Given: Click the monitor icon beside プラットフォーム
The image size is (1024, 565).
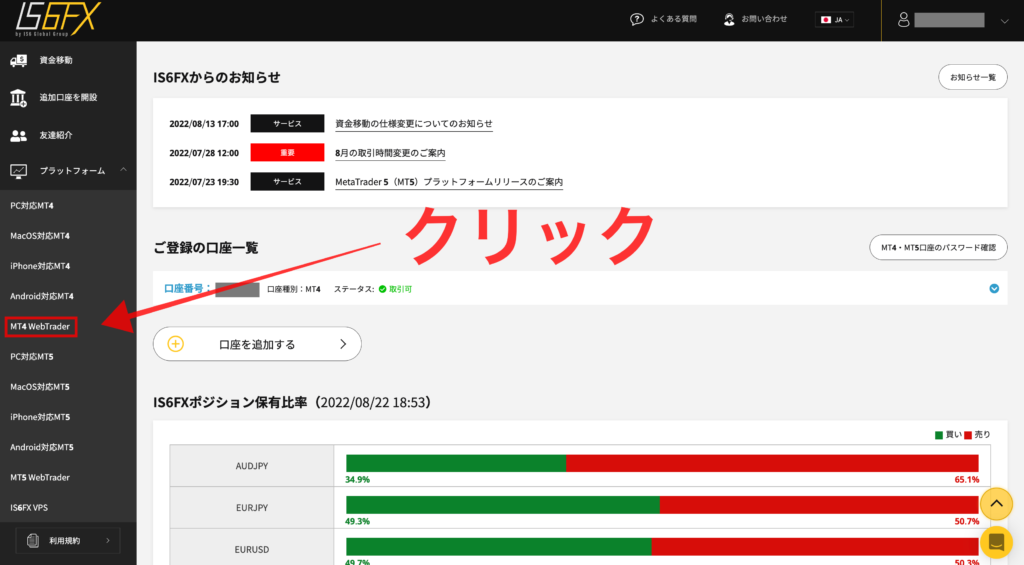Looking at the screenshot, I should pyautogui.click(x=18, y=171).
